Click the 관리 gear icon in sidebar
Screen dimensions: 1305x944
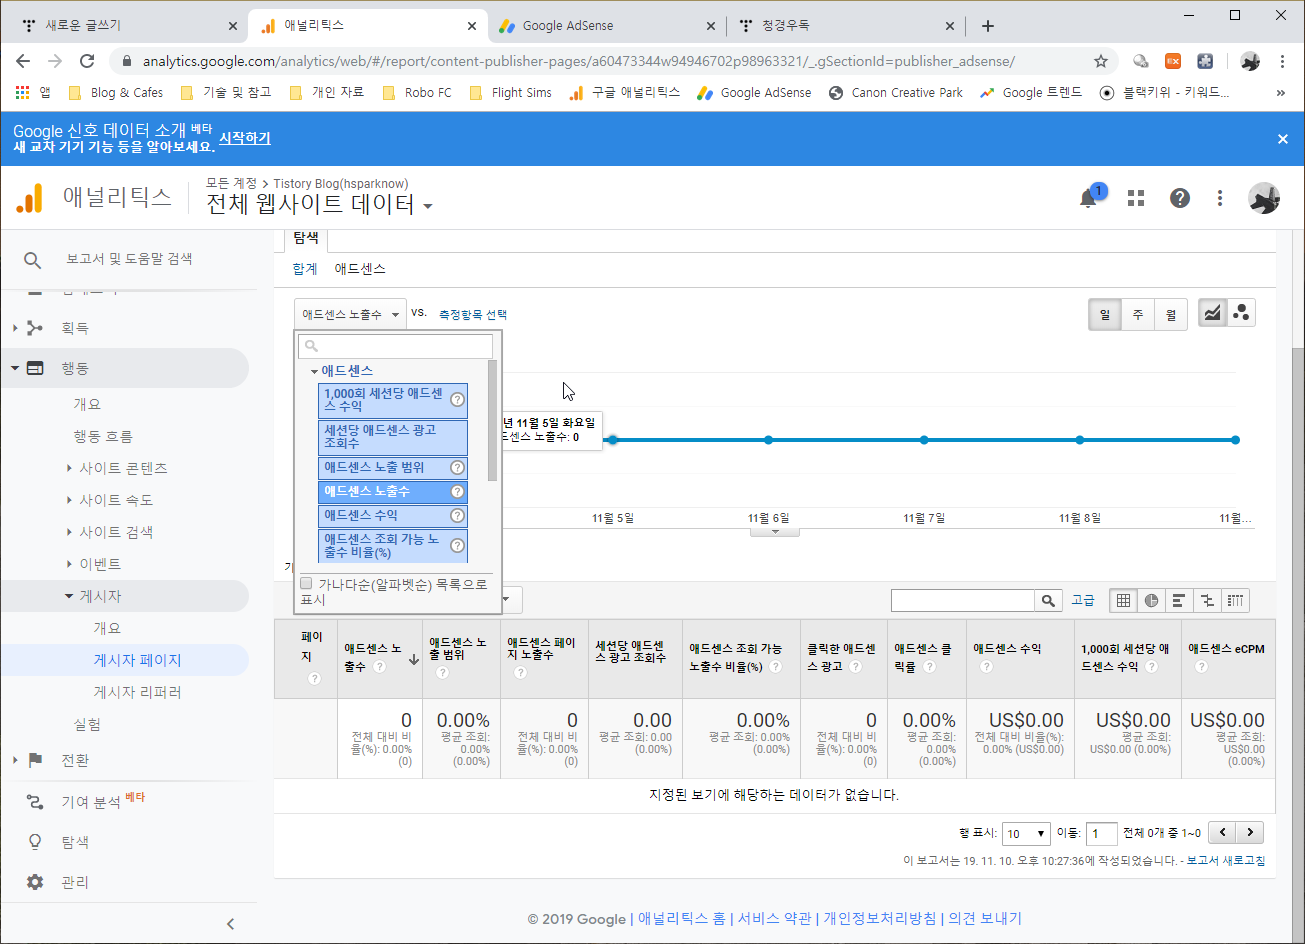[x=35, y=882]
